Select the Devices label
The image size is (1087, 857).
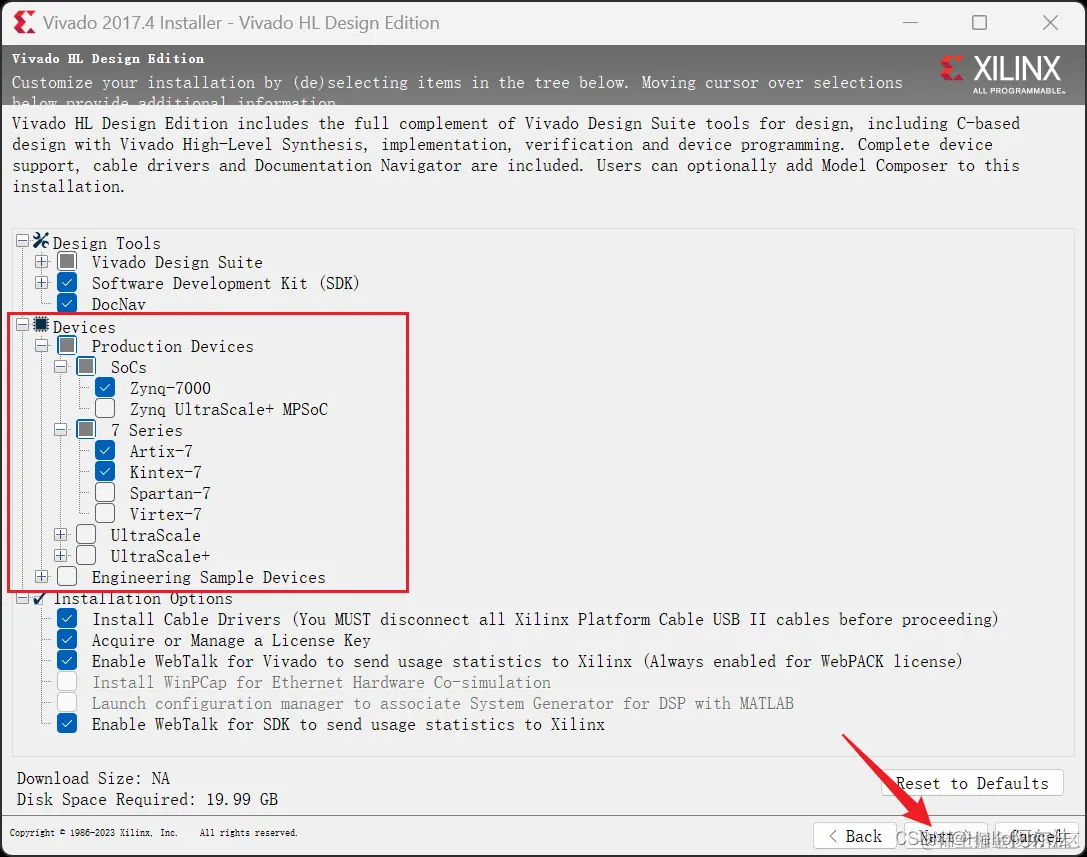(84, 327)
